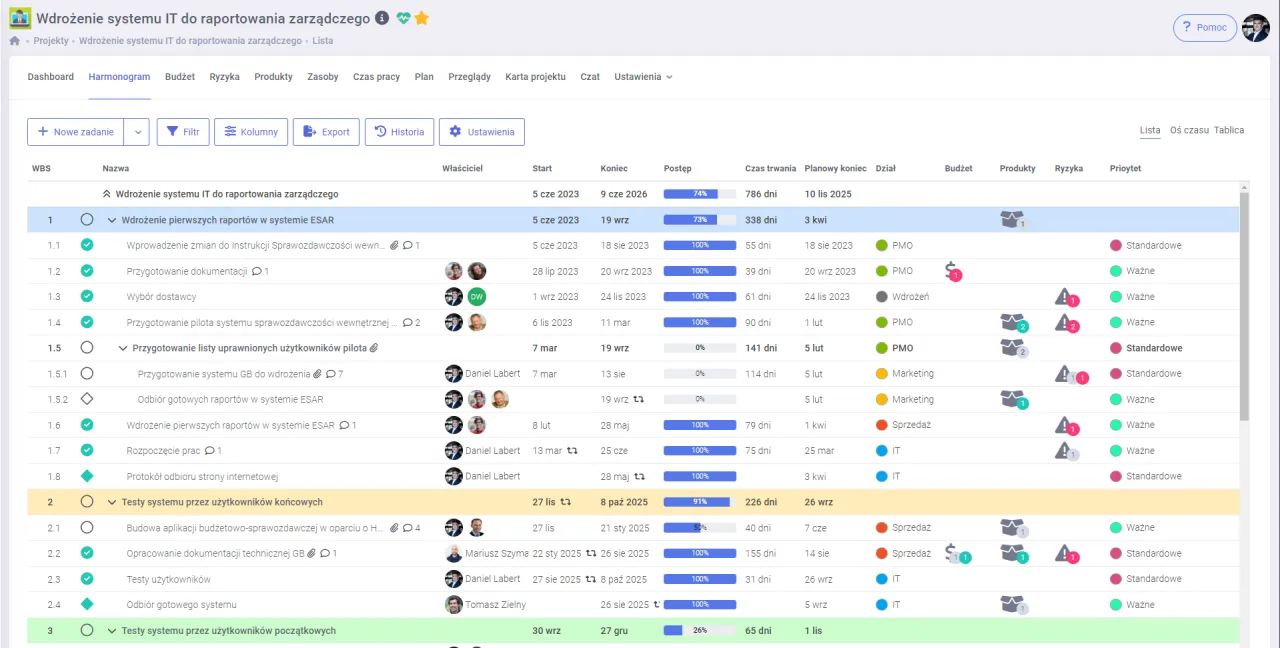This screenshot has width=1280, height=648.
Task: Click the favorite star icon beside project title
Action: tap(422, 18)
